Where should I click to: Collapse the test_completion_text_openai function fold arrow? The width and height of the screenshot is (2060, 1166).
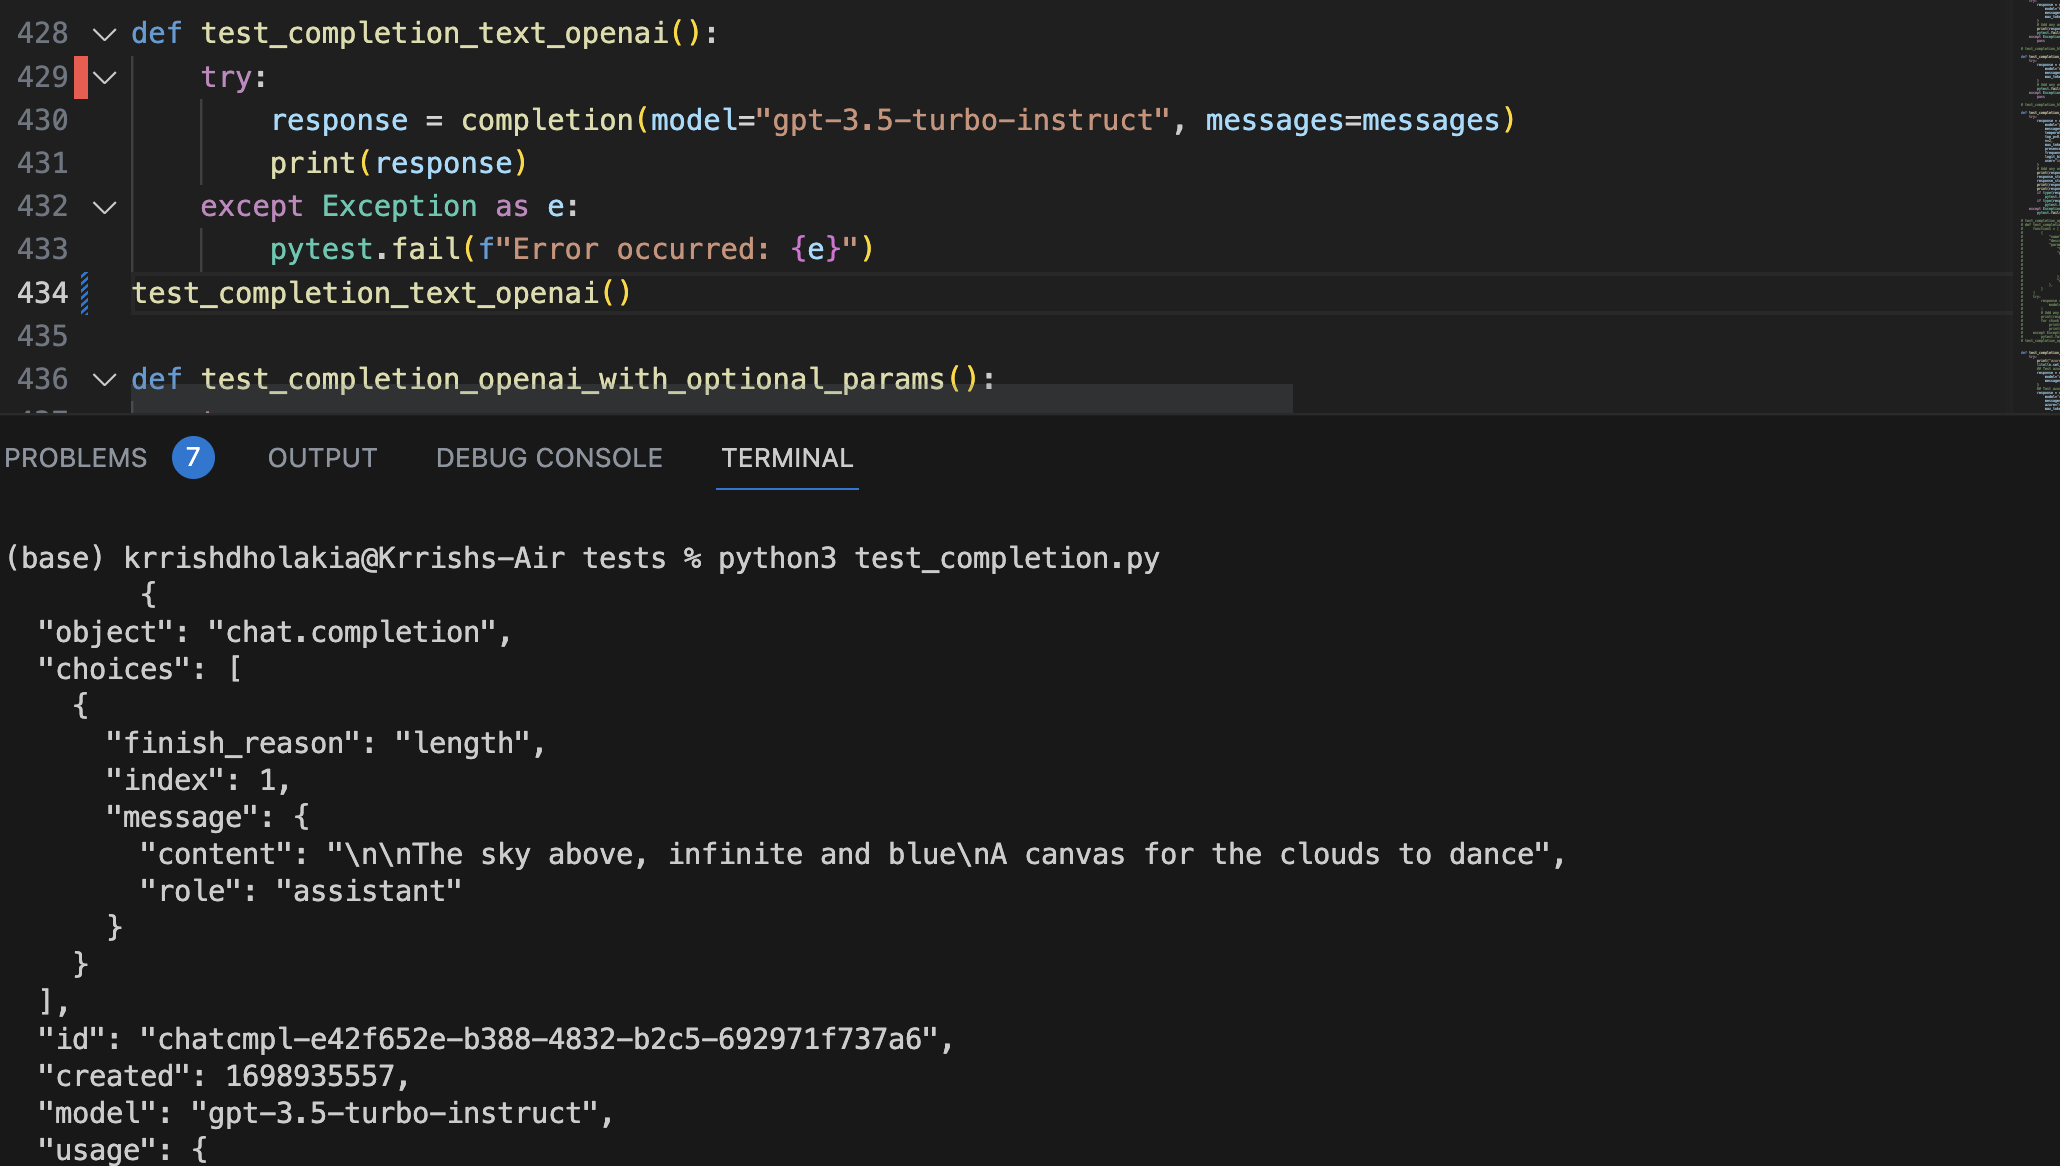[x=104, y=33]
